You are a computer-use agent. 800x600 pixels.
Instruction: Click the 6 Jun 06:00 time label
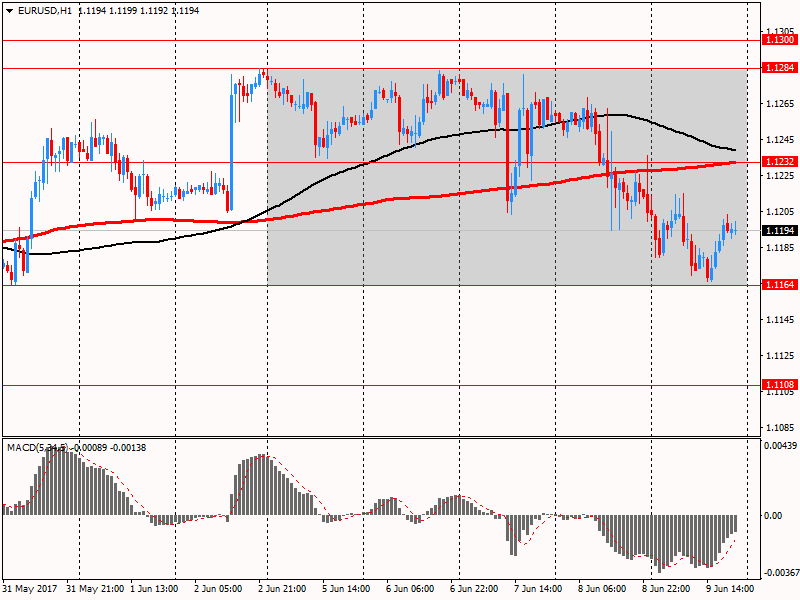coord(410,589)
